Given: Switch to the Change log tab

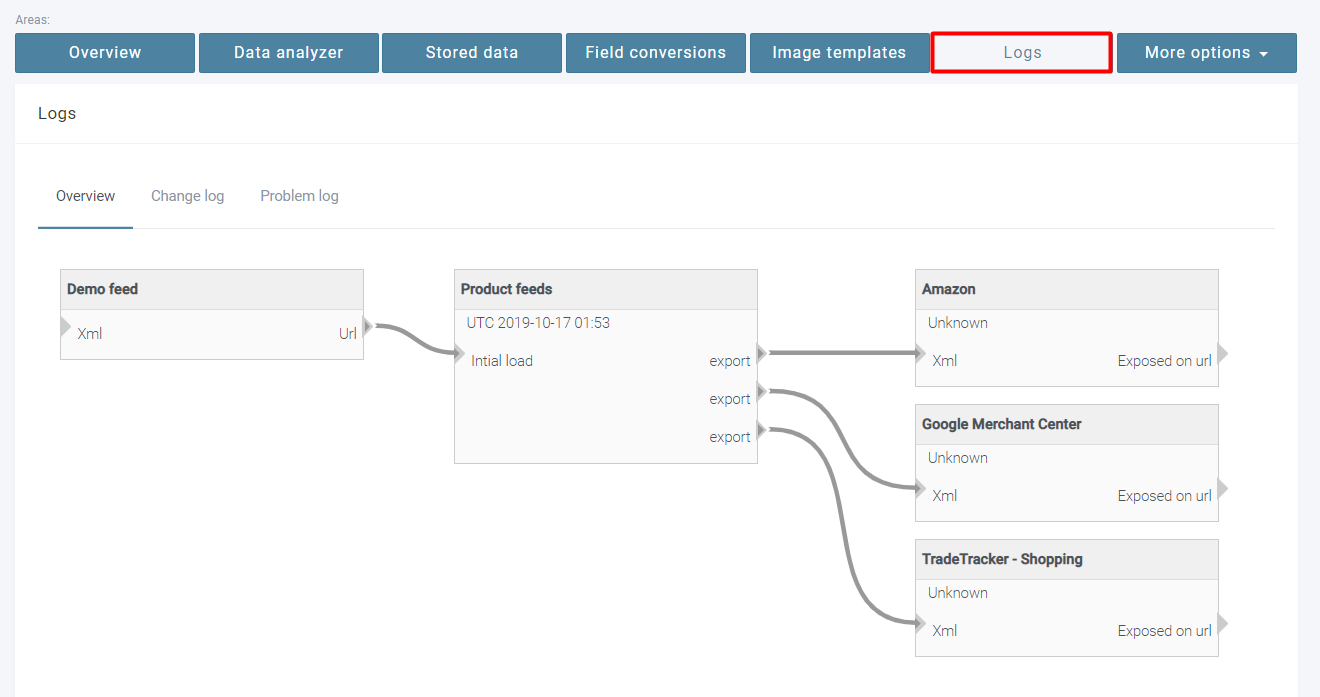Looking at the screenshot, I should 188,196.
